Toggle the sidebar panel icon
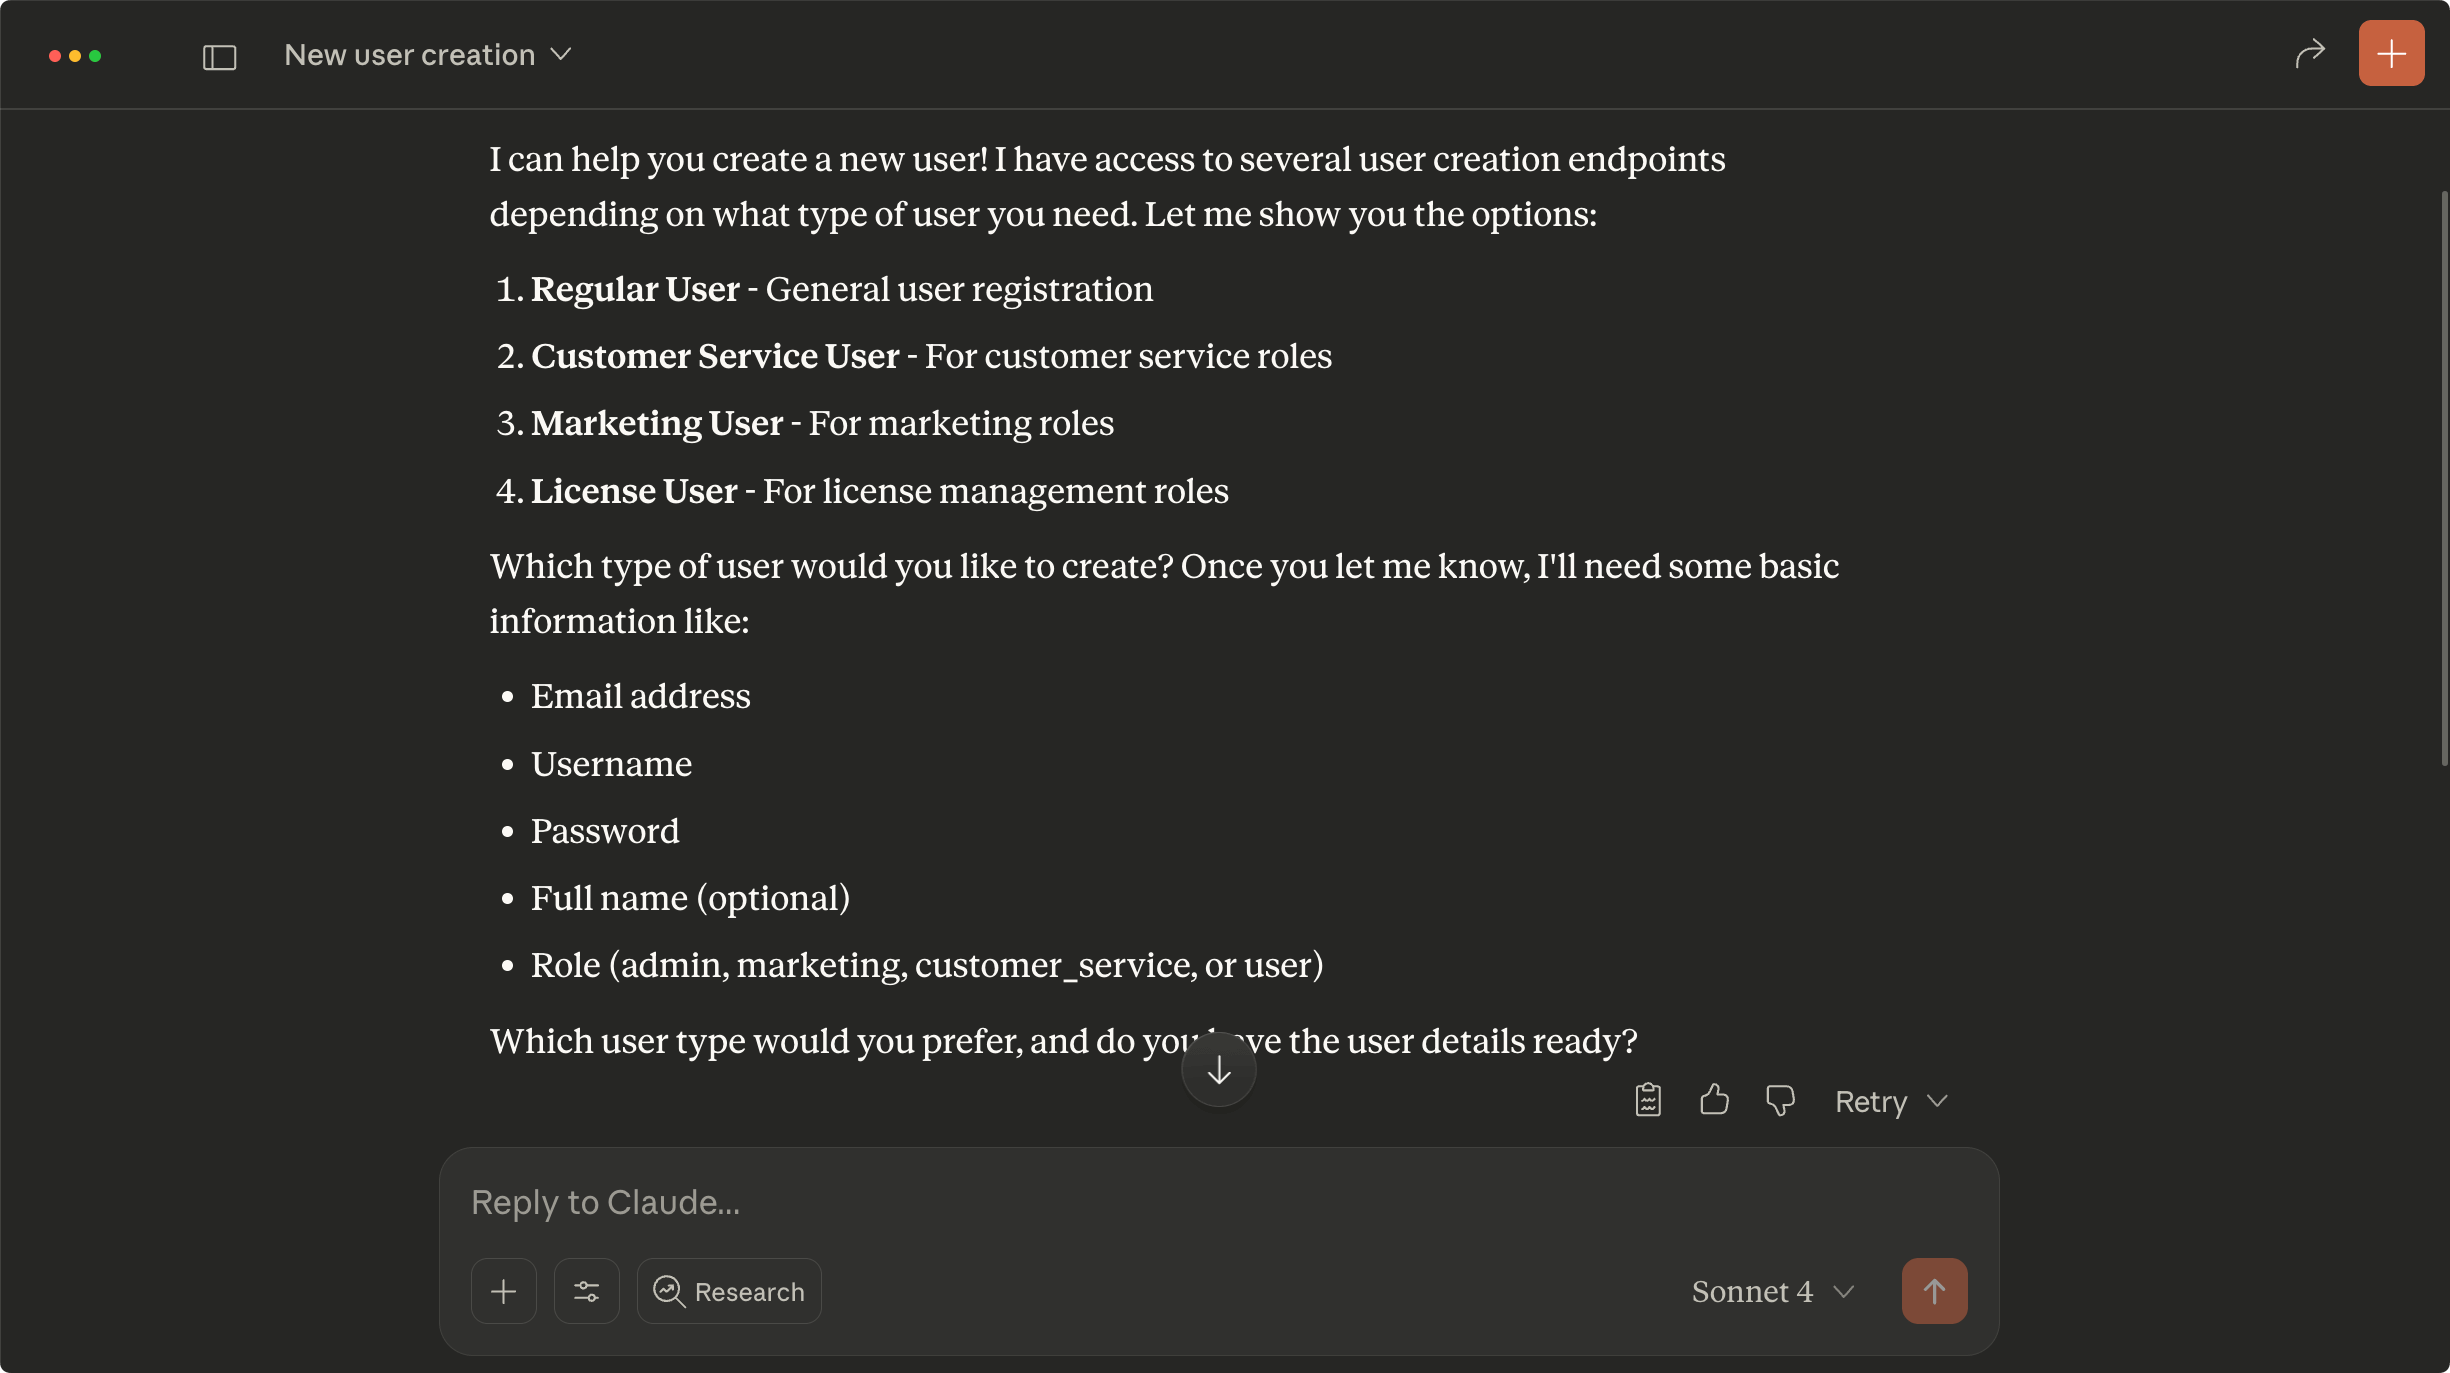 pyautogui.click(x=219, y=57)
